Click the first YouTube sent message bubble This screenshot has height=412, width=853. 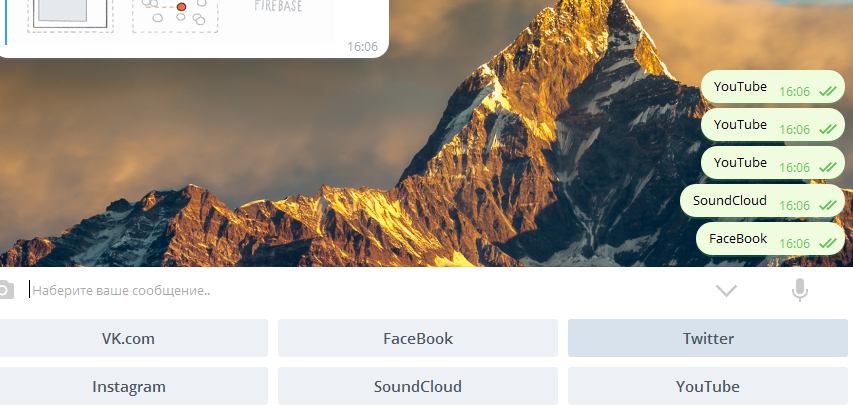tap(772, 87)
